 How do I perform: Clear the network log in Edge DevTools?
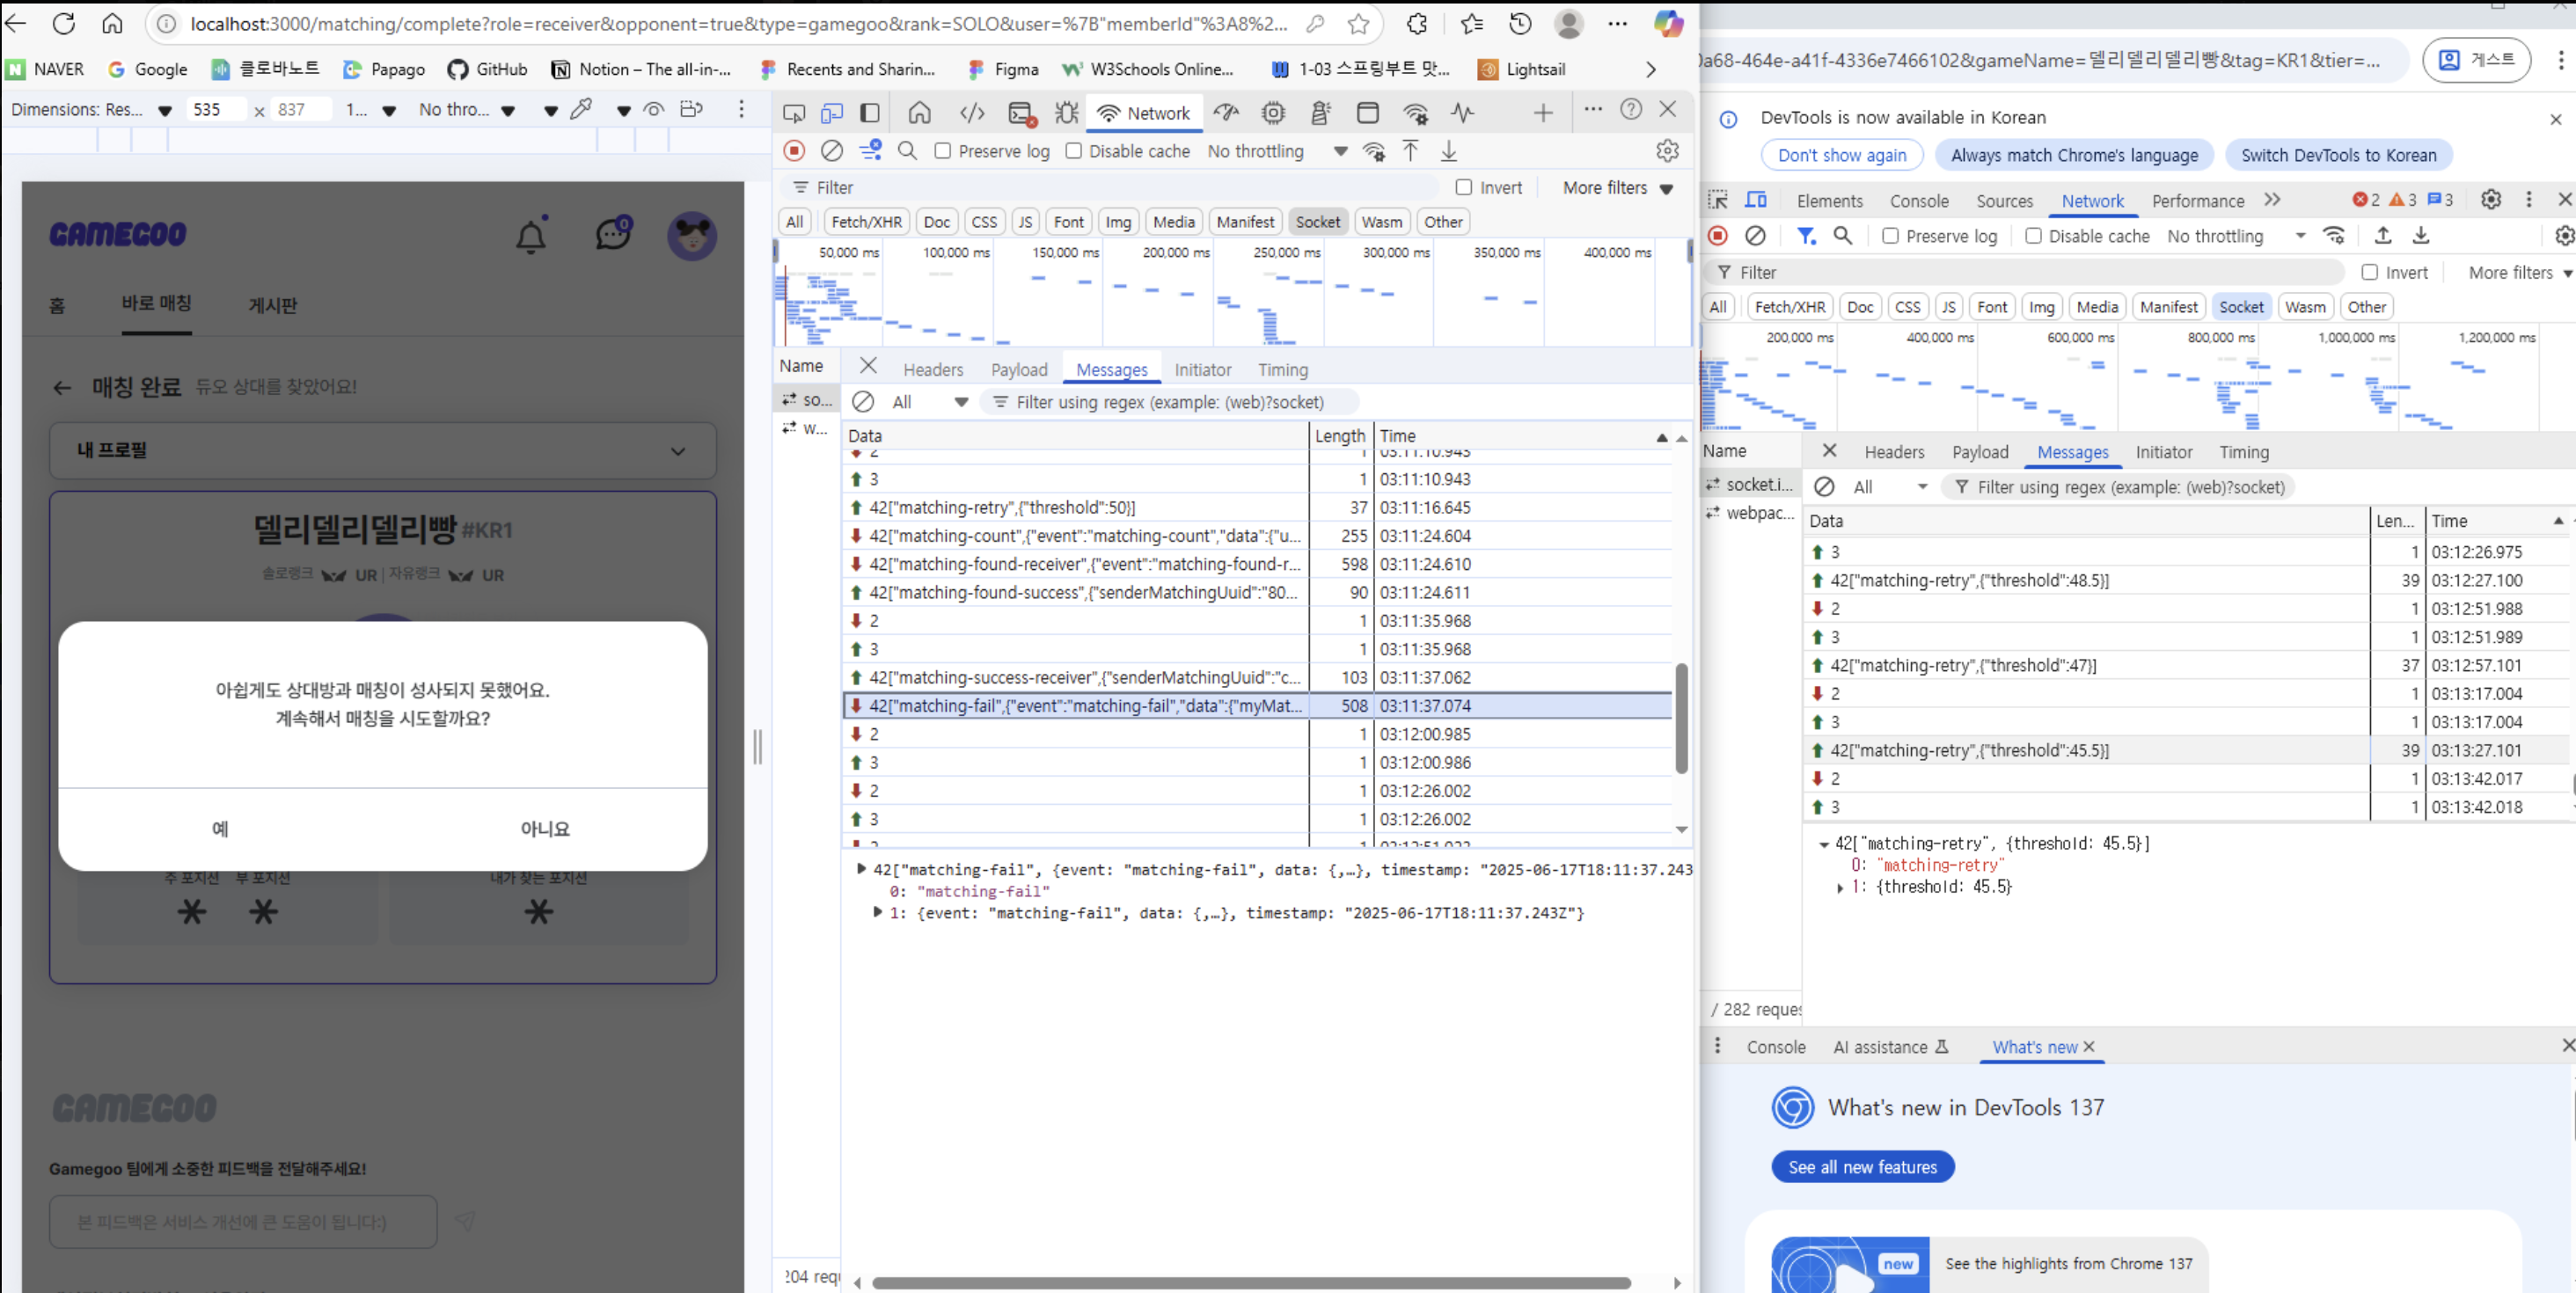831,151
